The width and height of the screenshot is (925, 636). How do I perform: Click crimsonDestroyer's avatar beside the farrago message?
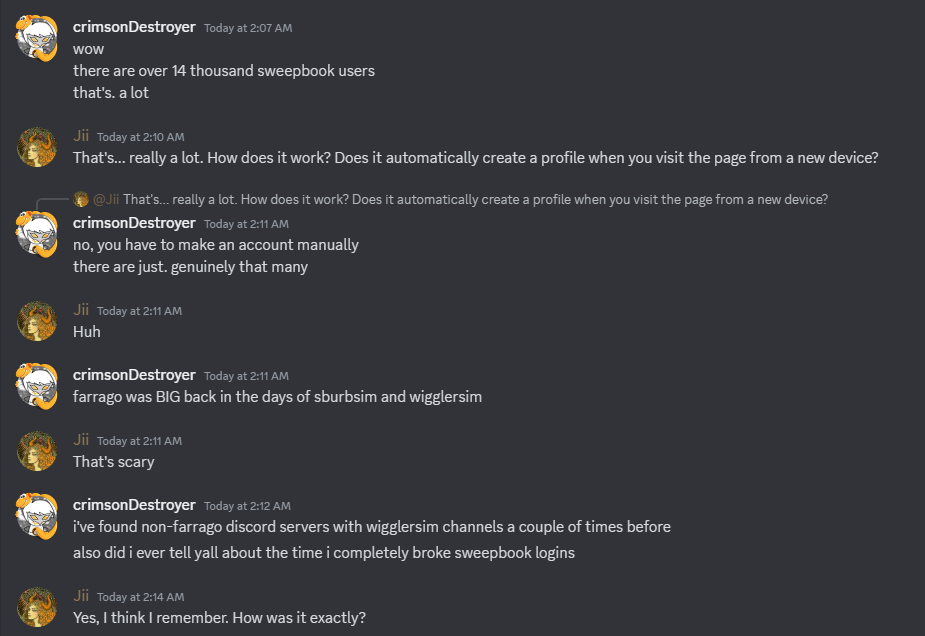38,385
